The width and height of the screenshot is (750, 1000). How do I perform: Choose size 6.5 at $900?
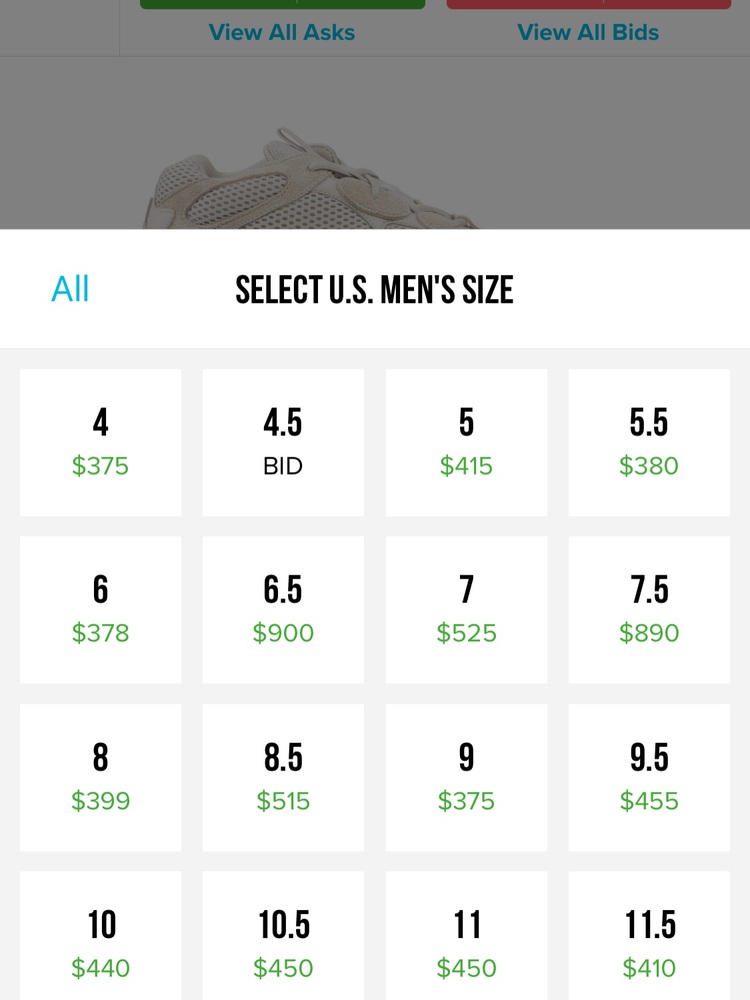point(283,610)
